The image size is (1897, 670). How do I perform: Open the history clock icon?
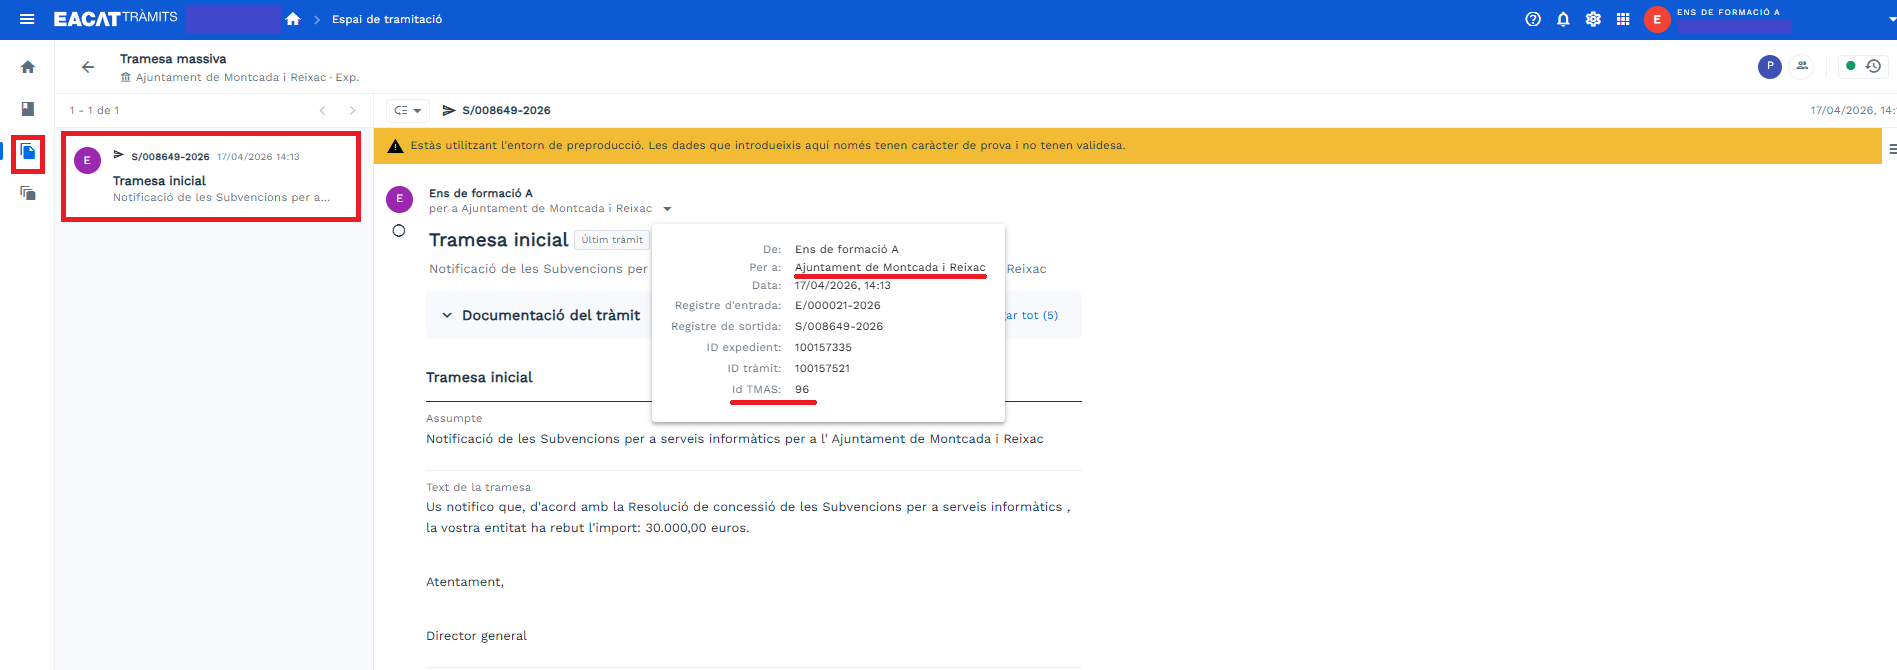pyautogui.click(x=1874, y=66)
